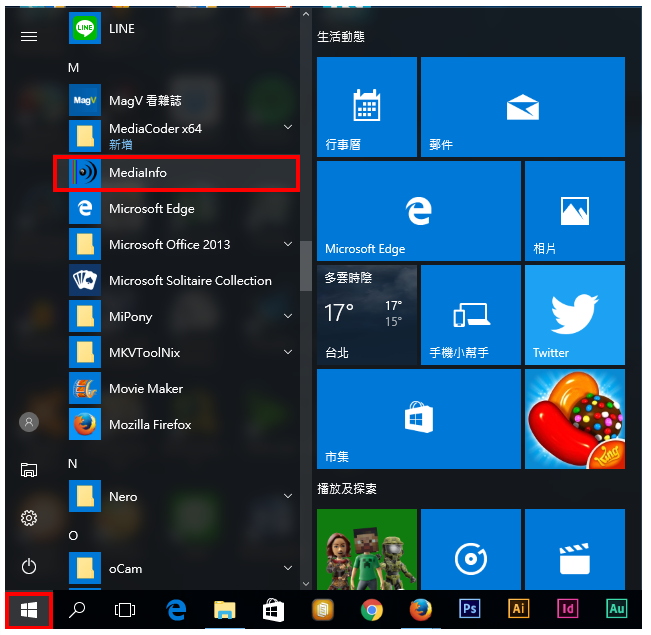Launch Chrome from the taskbar
The height and width of the screenshot is (635, 651).
coord(372,610)
